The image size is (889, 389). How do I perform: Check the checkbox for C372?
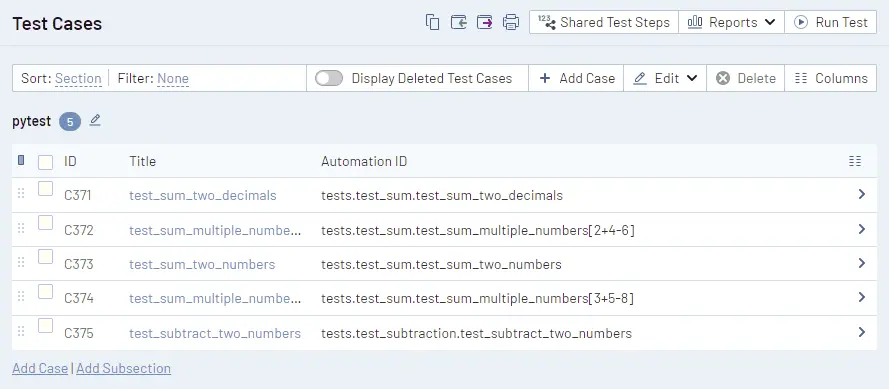click(x=45, y=222)
